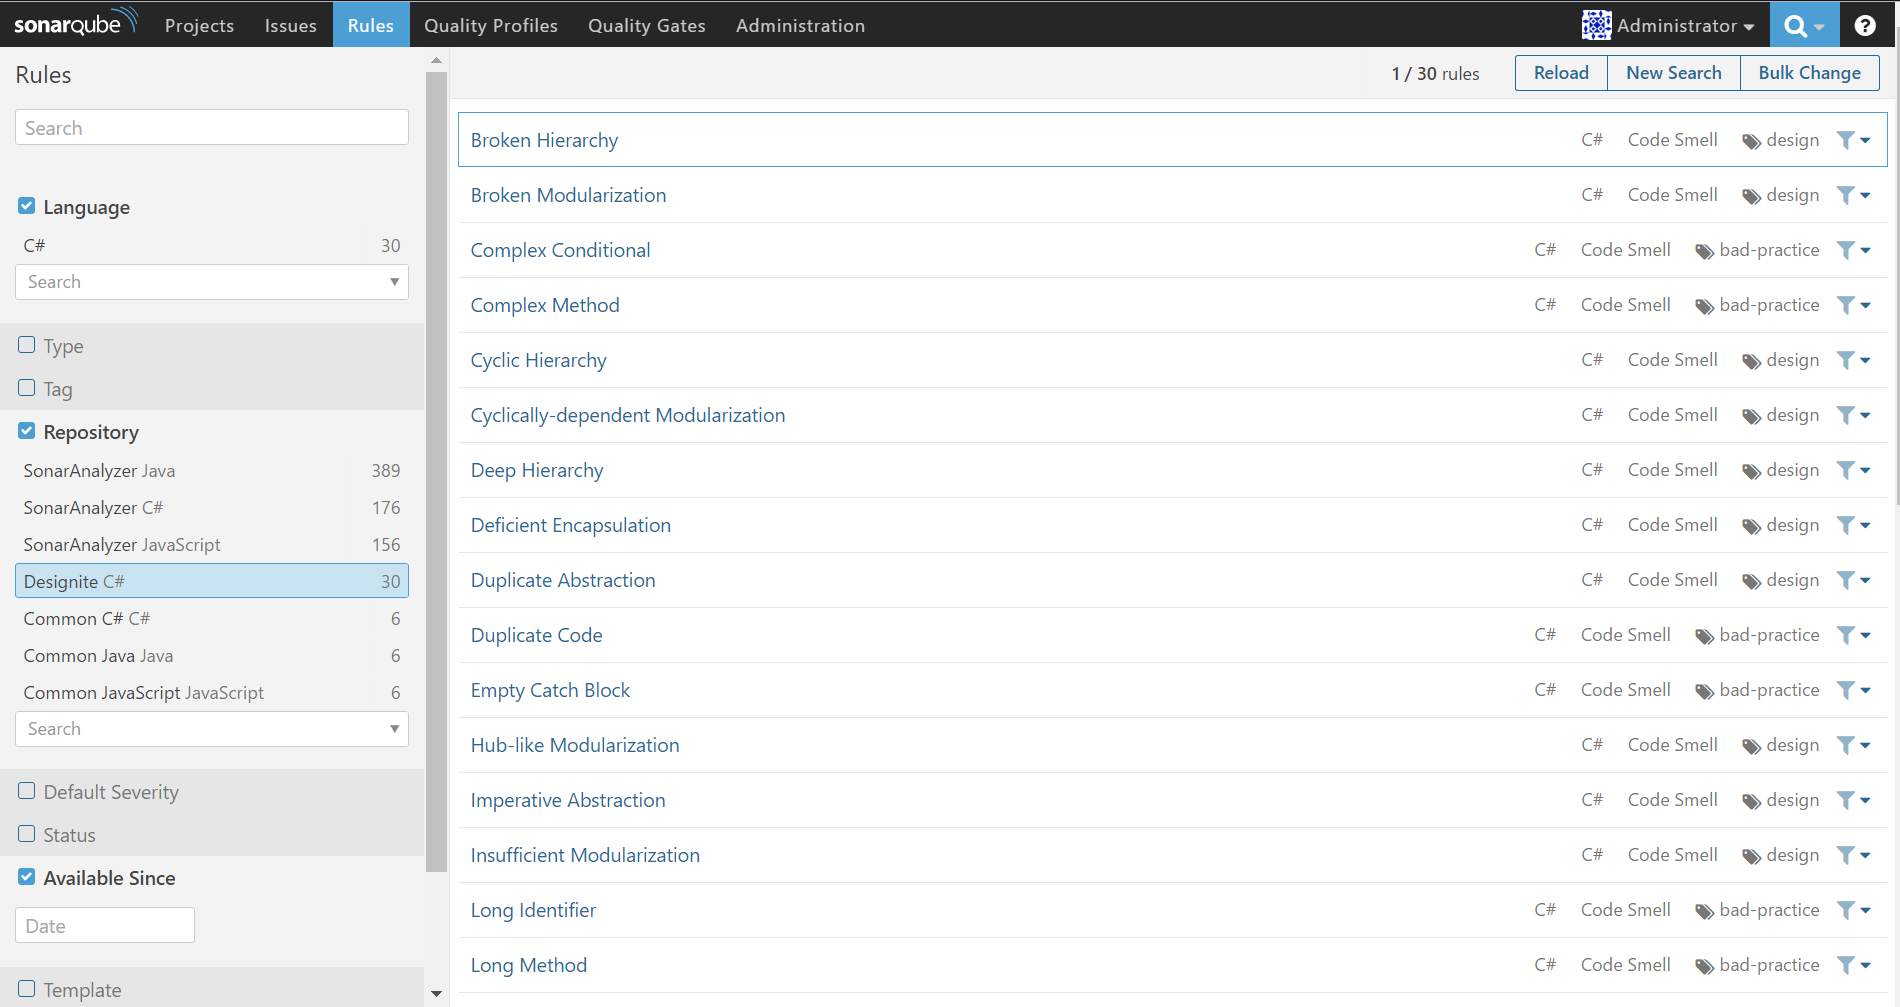Image resolution: width=1900 pixels, height=1007 pixels.
Task: Click the Reload button
Action: click(x=1561, y=73)
